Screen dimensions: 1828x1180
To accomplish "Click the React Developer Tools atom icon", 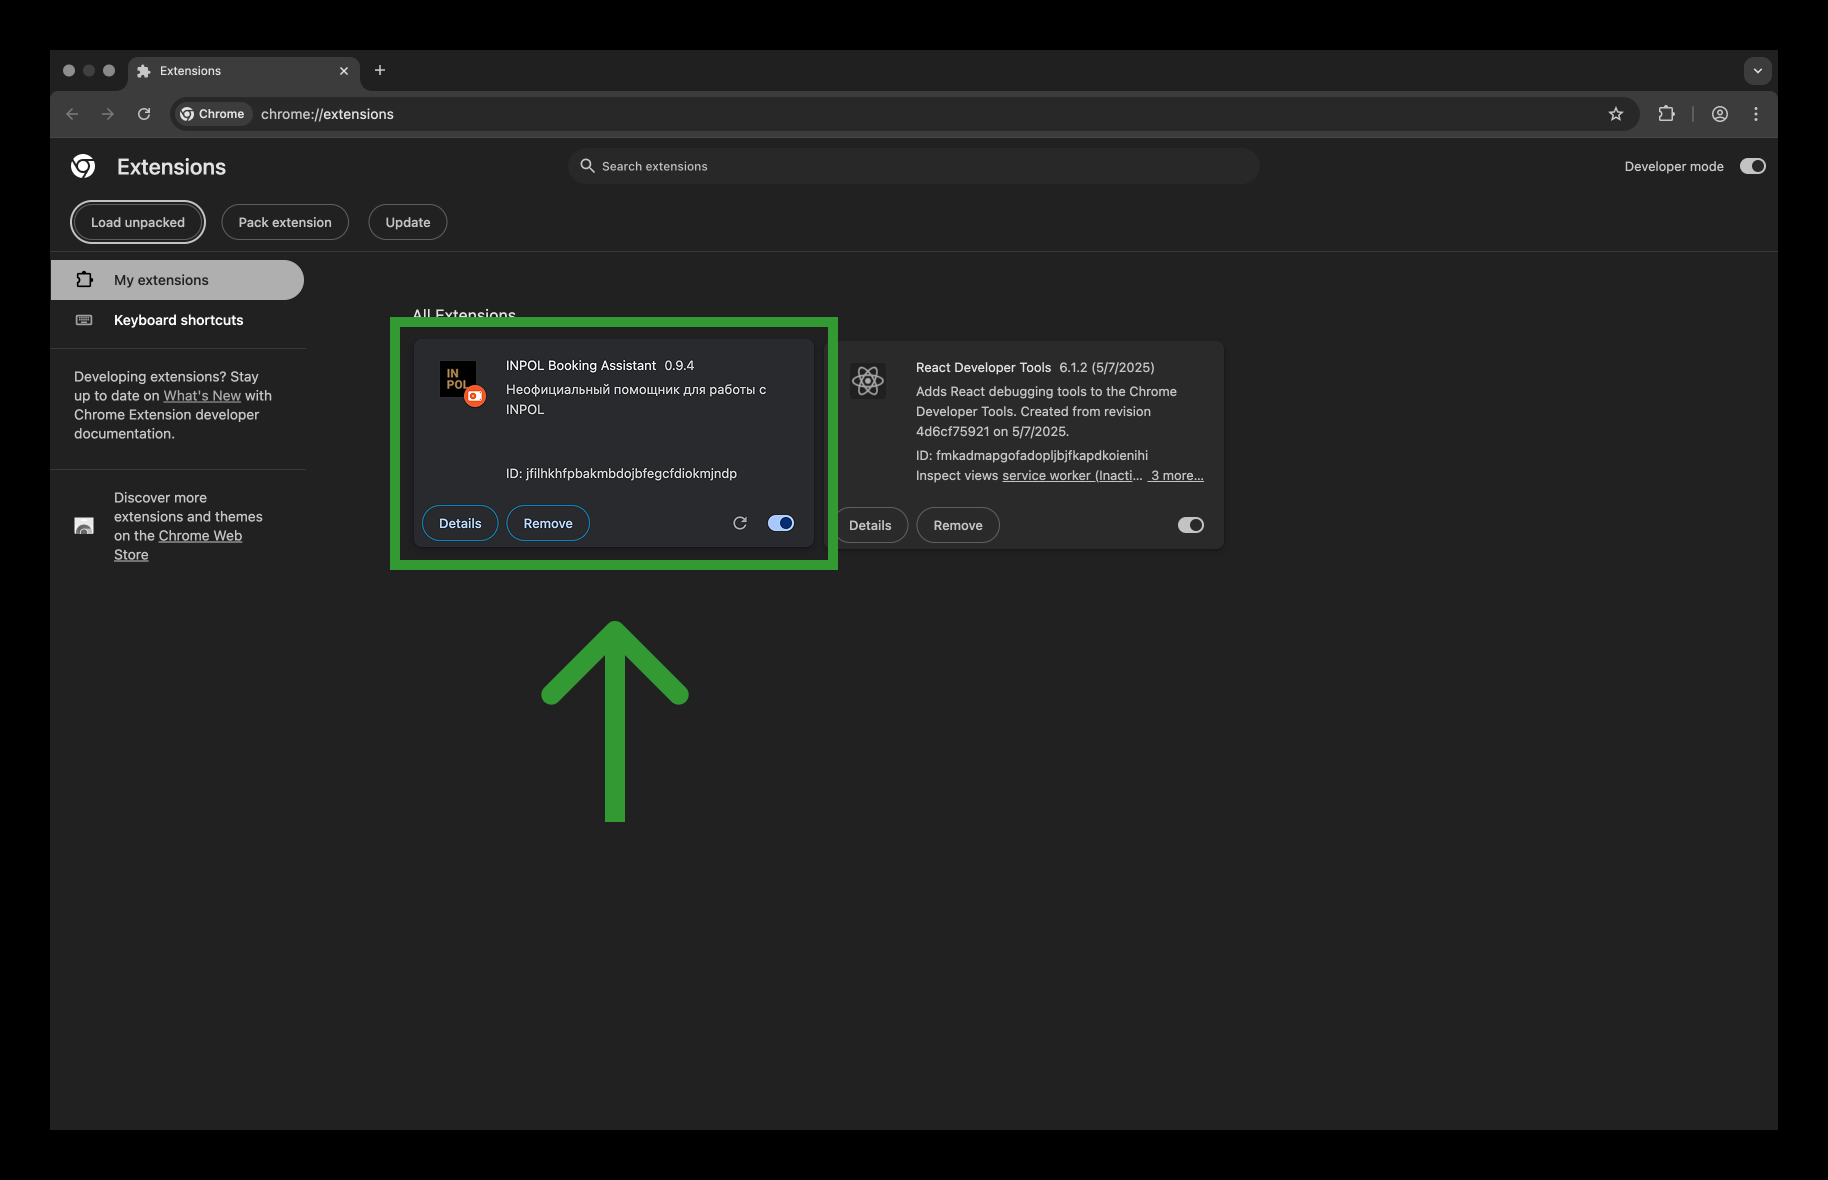I will 868,380.
